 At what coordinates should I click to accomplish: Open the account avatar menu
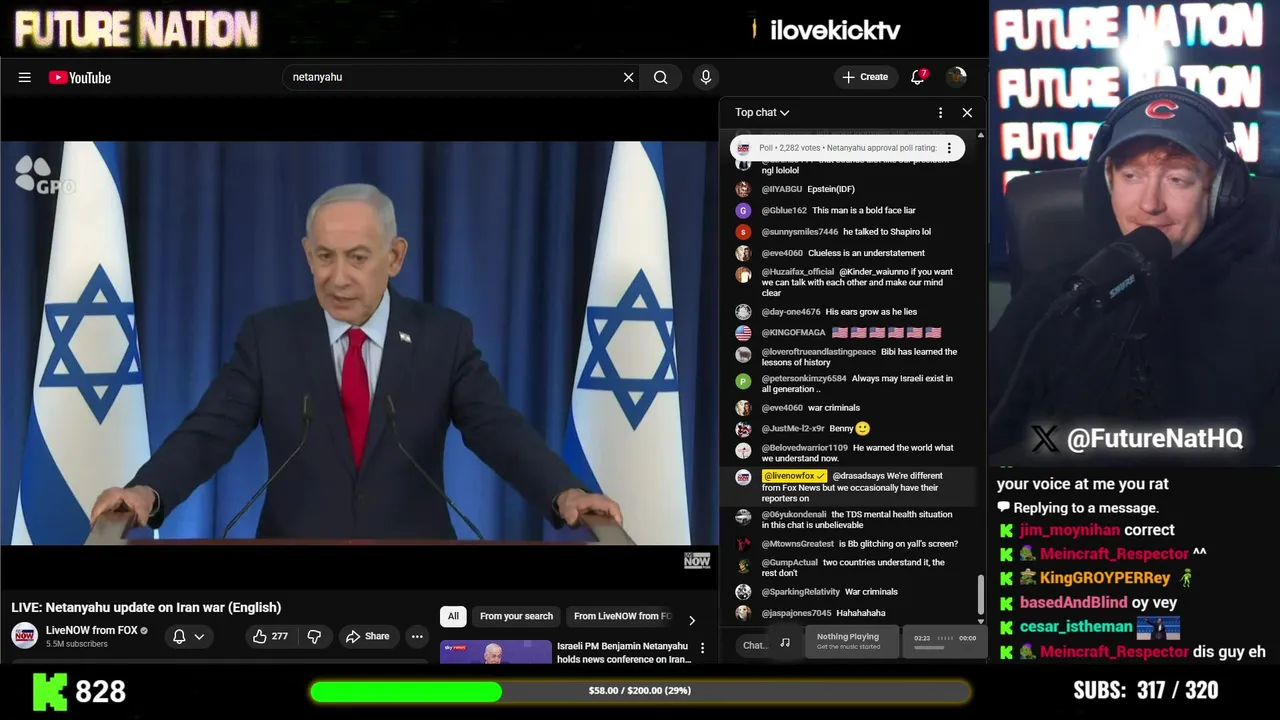[956, 77]
